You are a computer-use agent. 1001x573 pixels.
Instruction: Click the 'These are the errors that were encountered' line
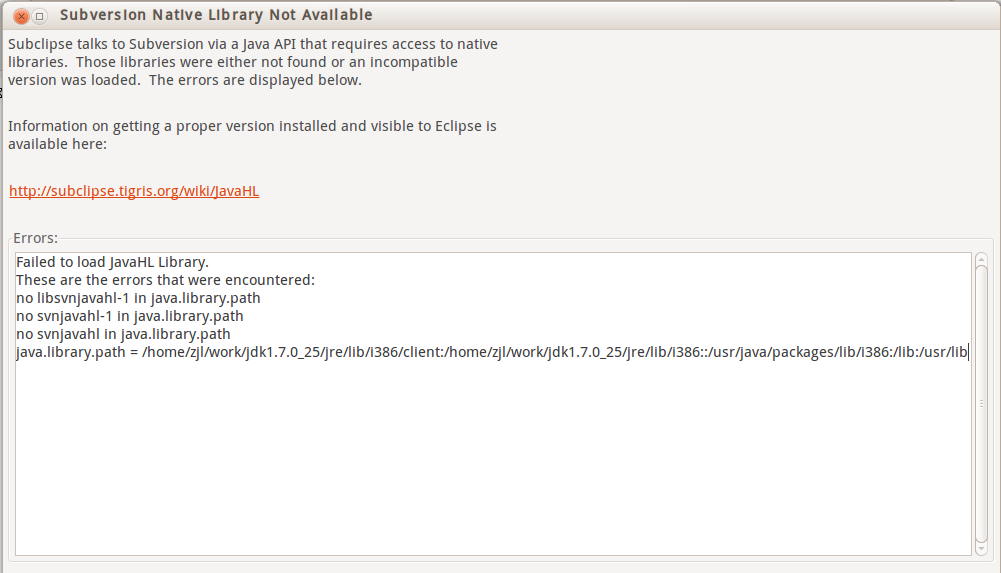165,280
